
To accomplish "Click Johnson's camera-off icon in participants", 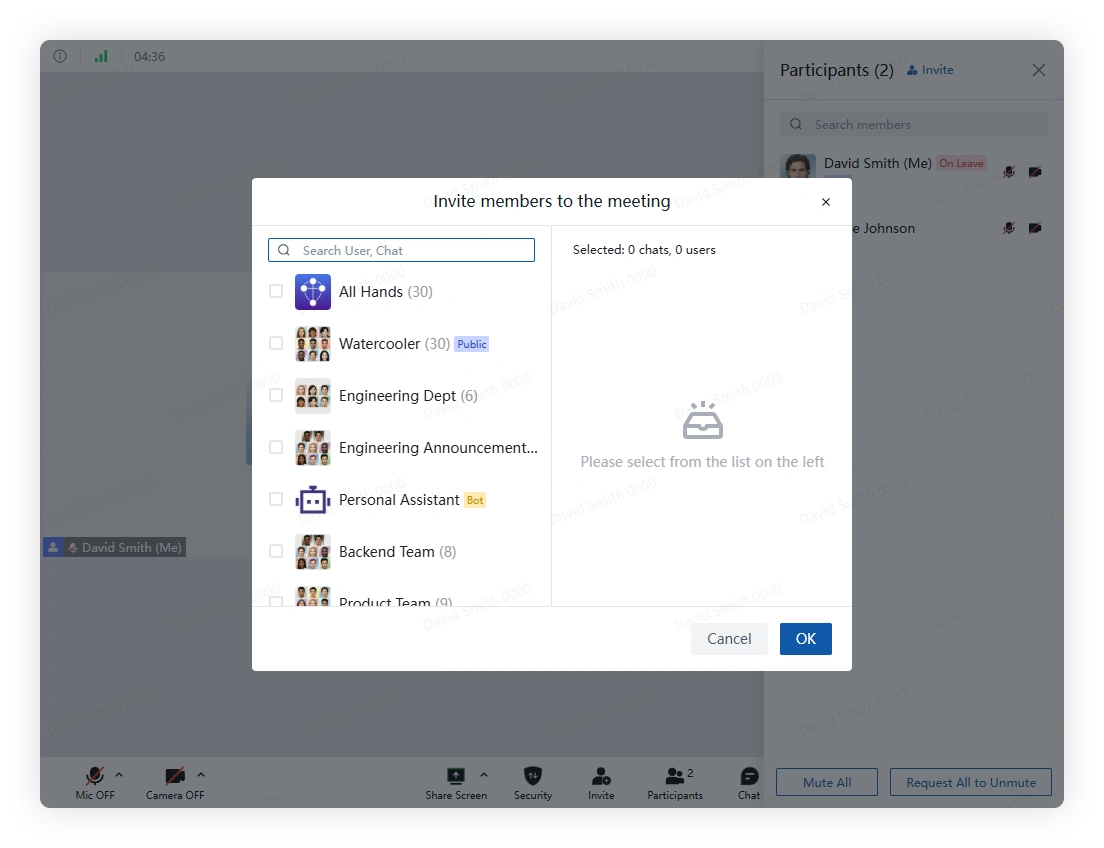I will (1035, 228).
